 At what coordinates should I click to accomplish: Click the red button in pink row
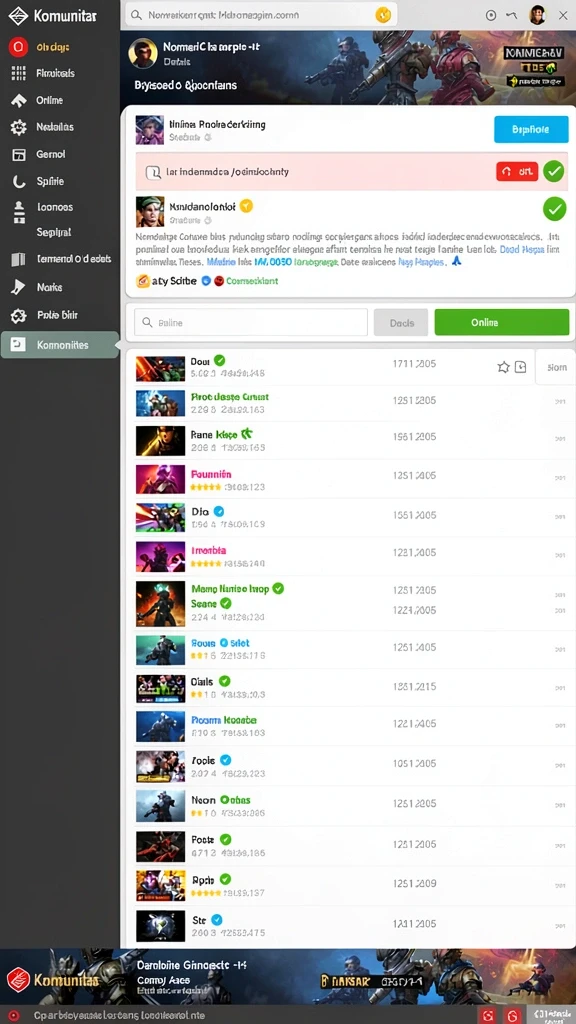coord(517,172)
